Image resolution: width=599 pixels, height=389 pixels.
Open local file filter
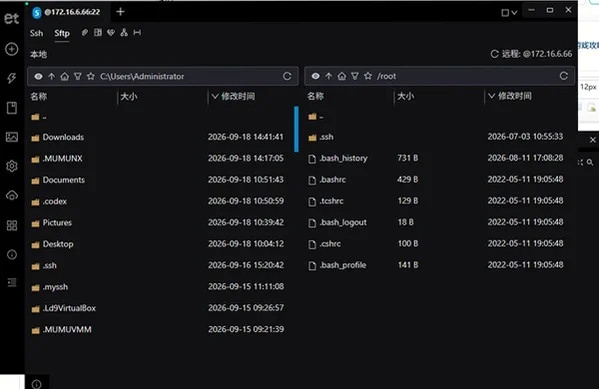point(78,76)
